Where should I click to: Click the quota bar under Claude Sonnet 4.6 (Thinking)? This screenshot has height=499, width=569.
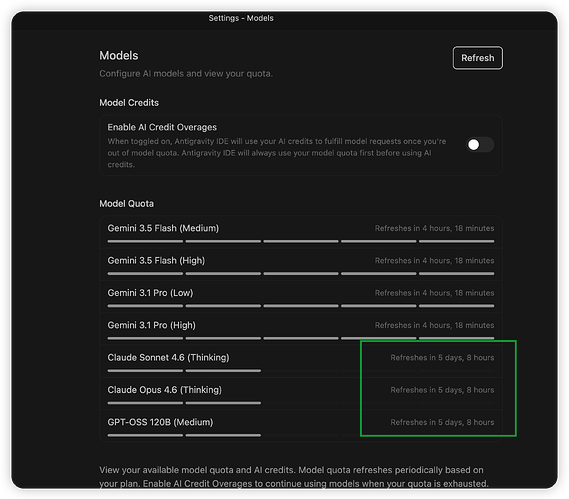301,371
